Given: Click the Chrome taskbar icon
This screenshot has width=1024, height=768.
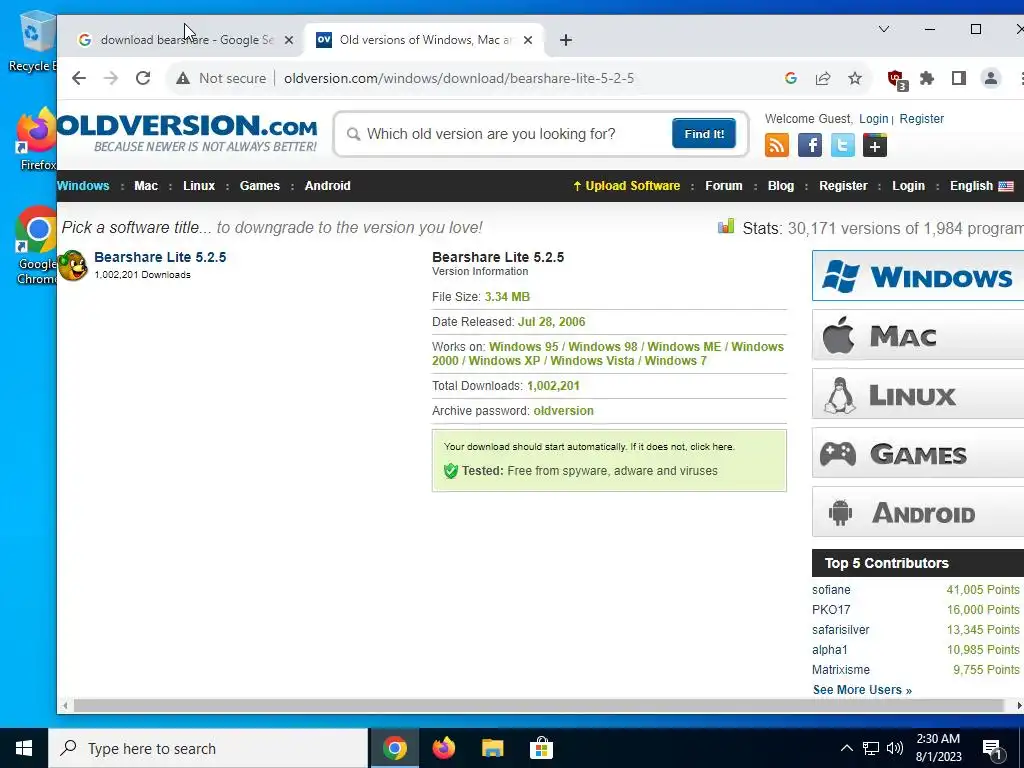Looking at the screenshot, I should pyautogui.click(x=394, y=748).
